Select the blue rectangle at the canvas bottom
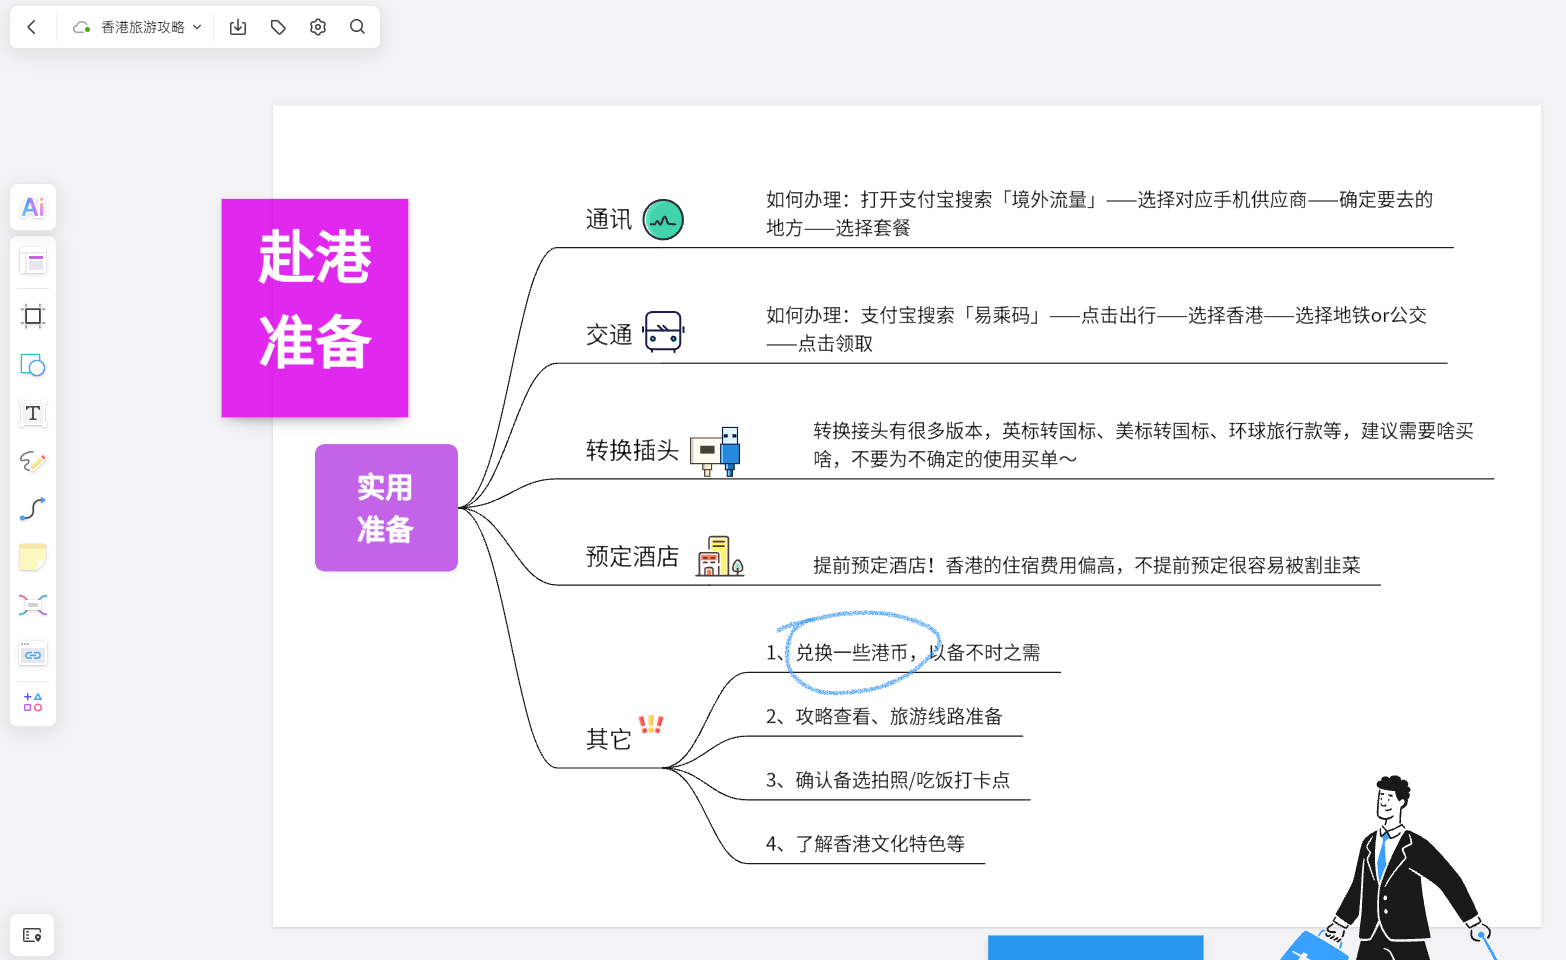1566x960 pixels. (1095, 948)
